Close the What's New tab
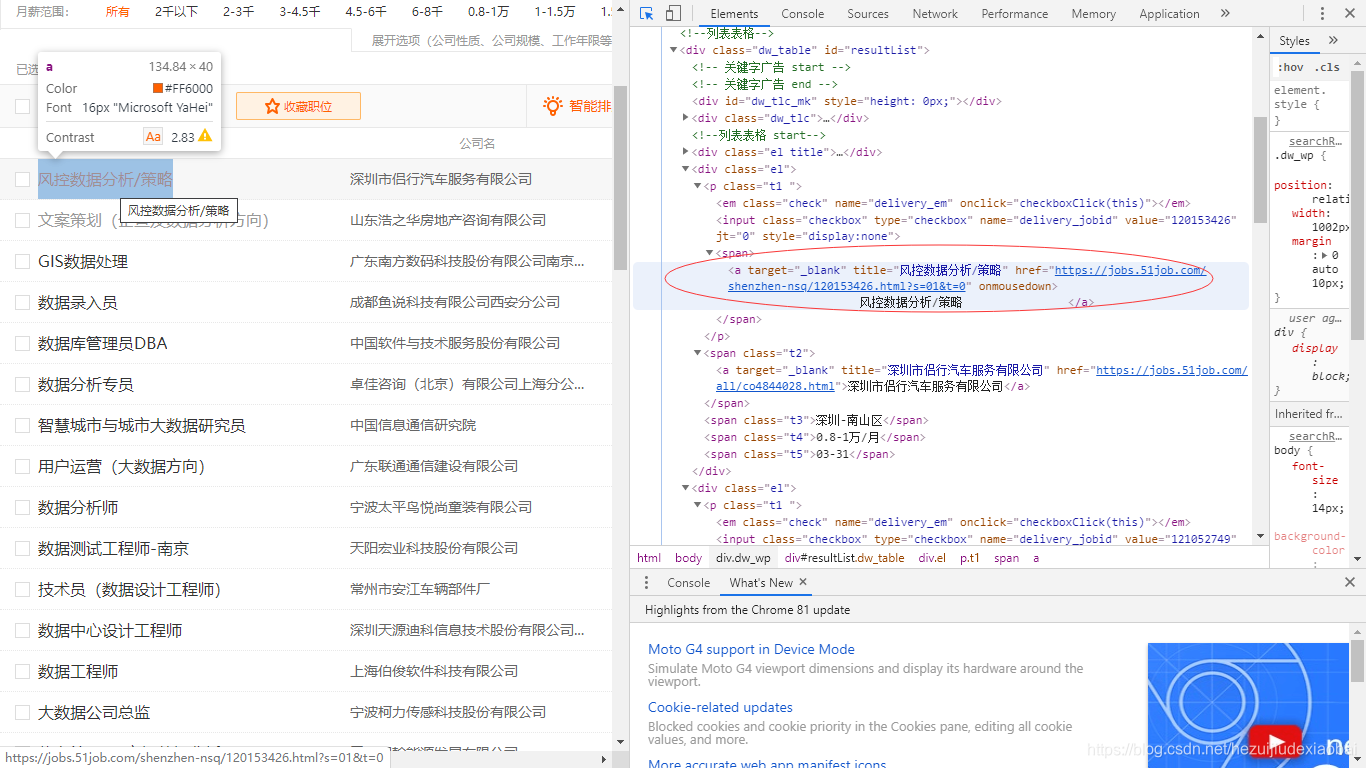This screenshot has height=768, width=1366. pos(803,582)
